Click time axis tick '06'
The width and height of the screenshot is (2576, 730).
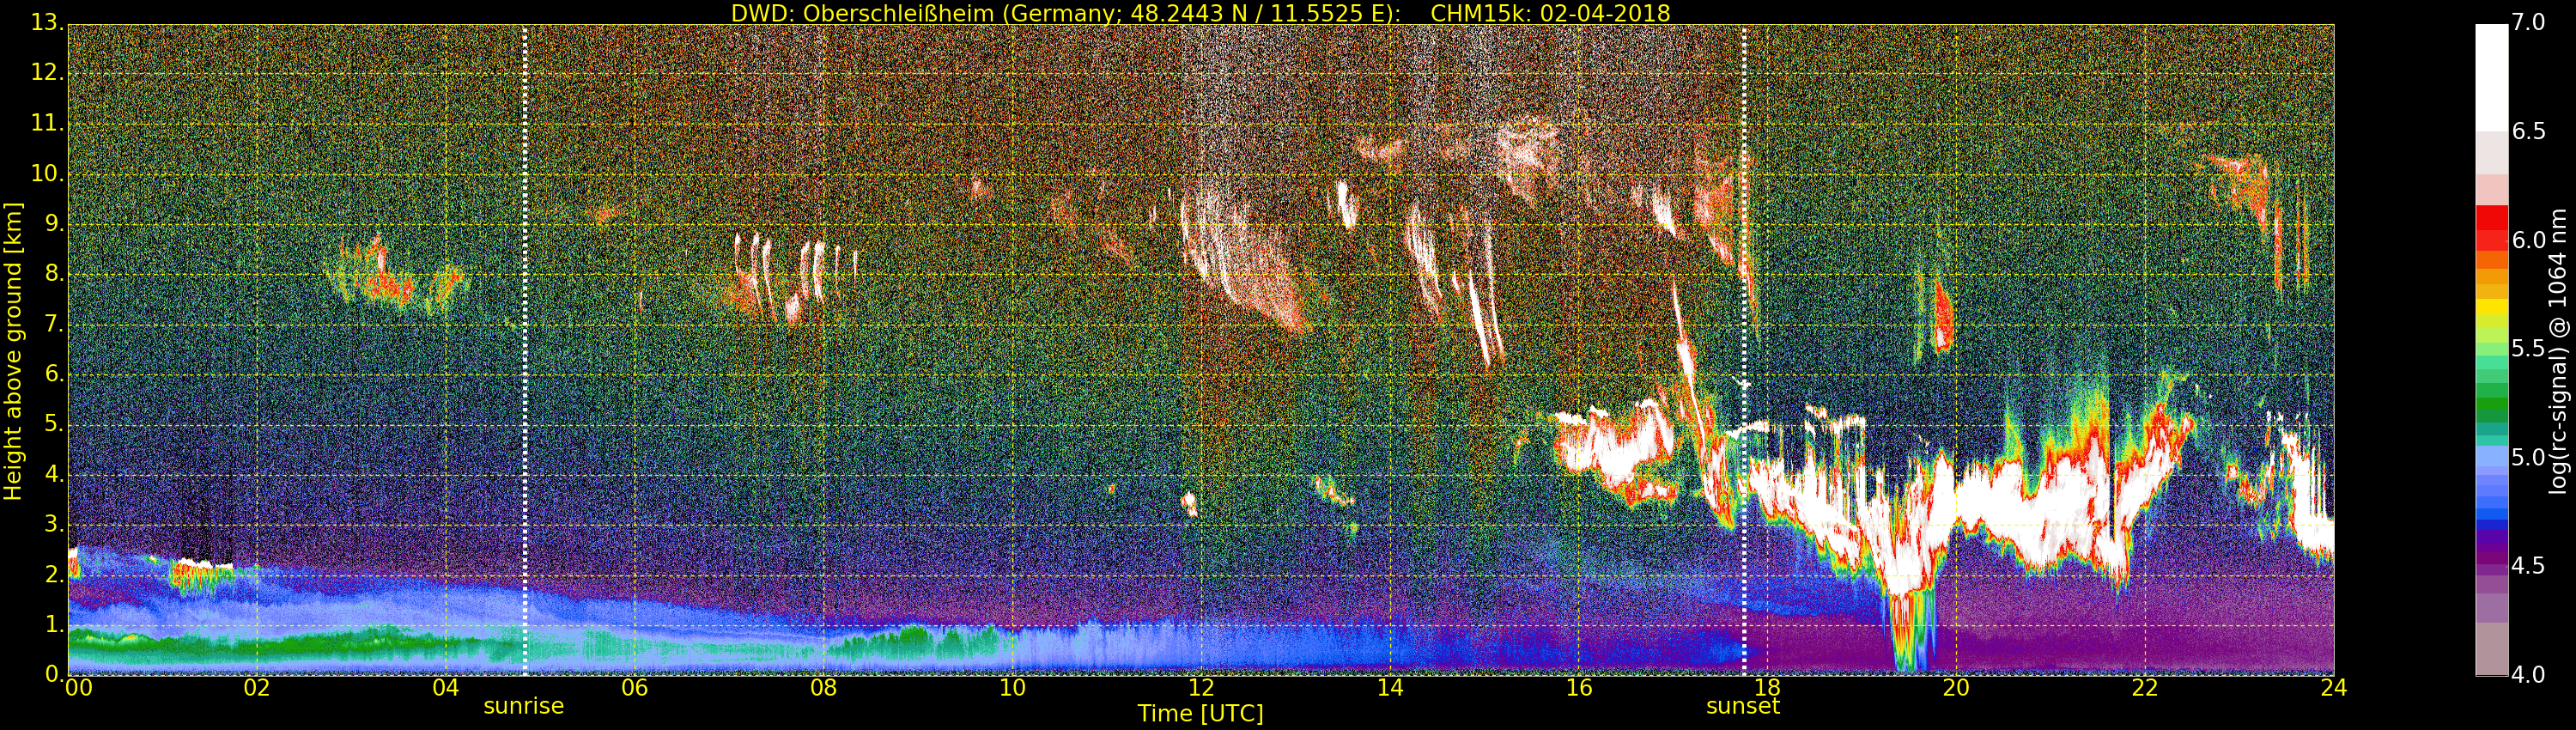coord(634,687)
